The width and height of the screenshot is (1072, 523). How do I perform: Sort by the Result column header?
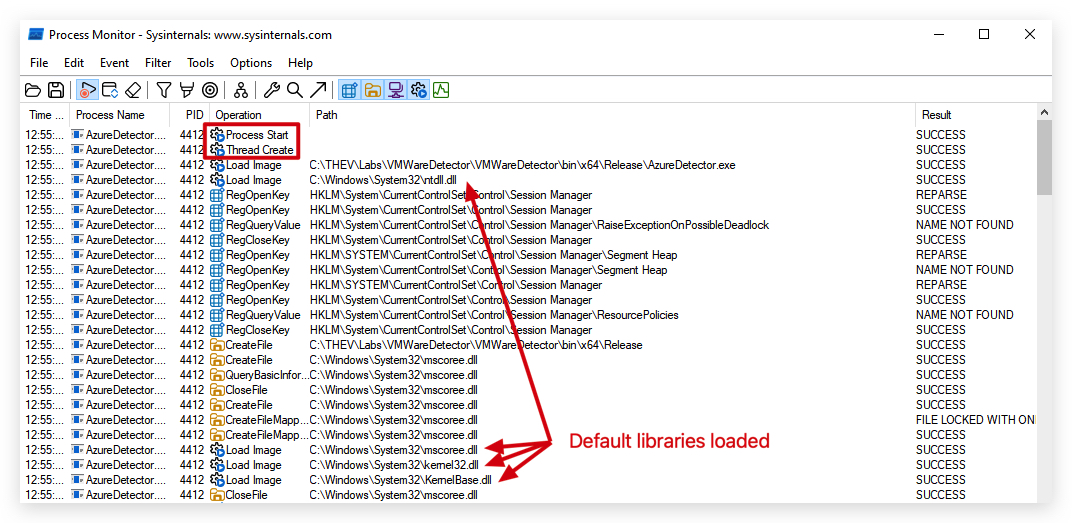click(976, 115)
